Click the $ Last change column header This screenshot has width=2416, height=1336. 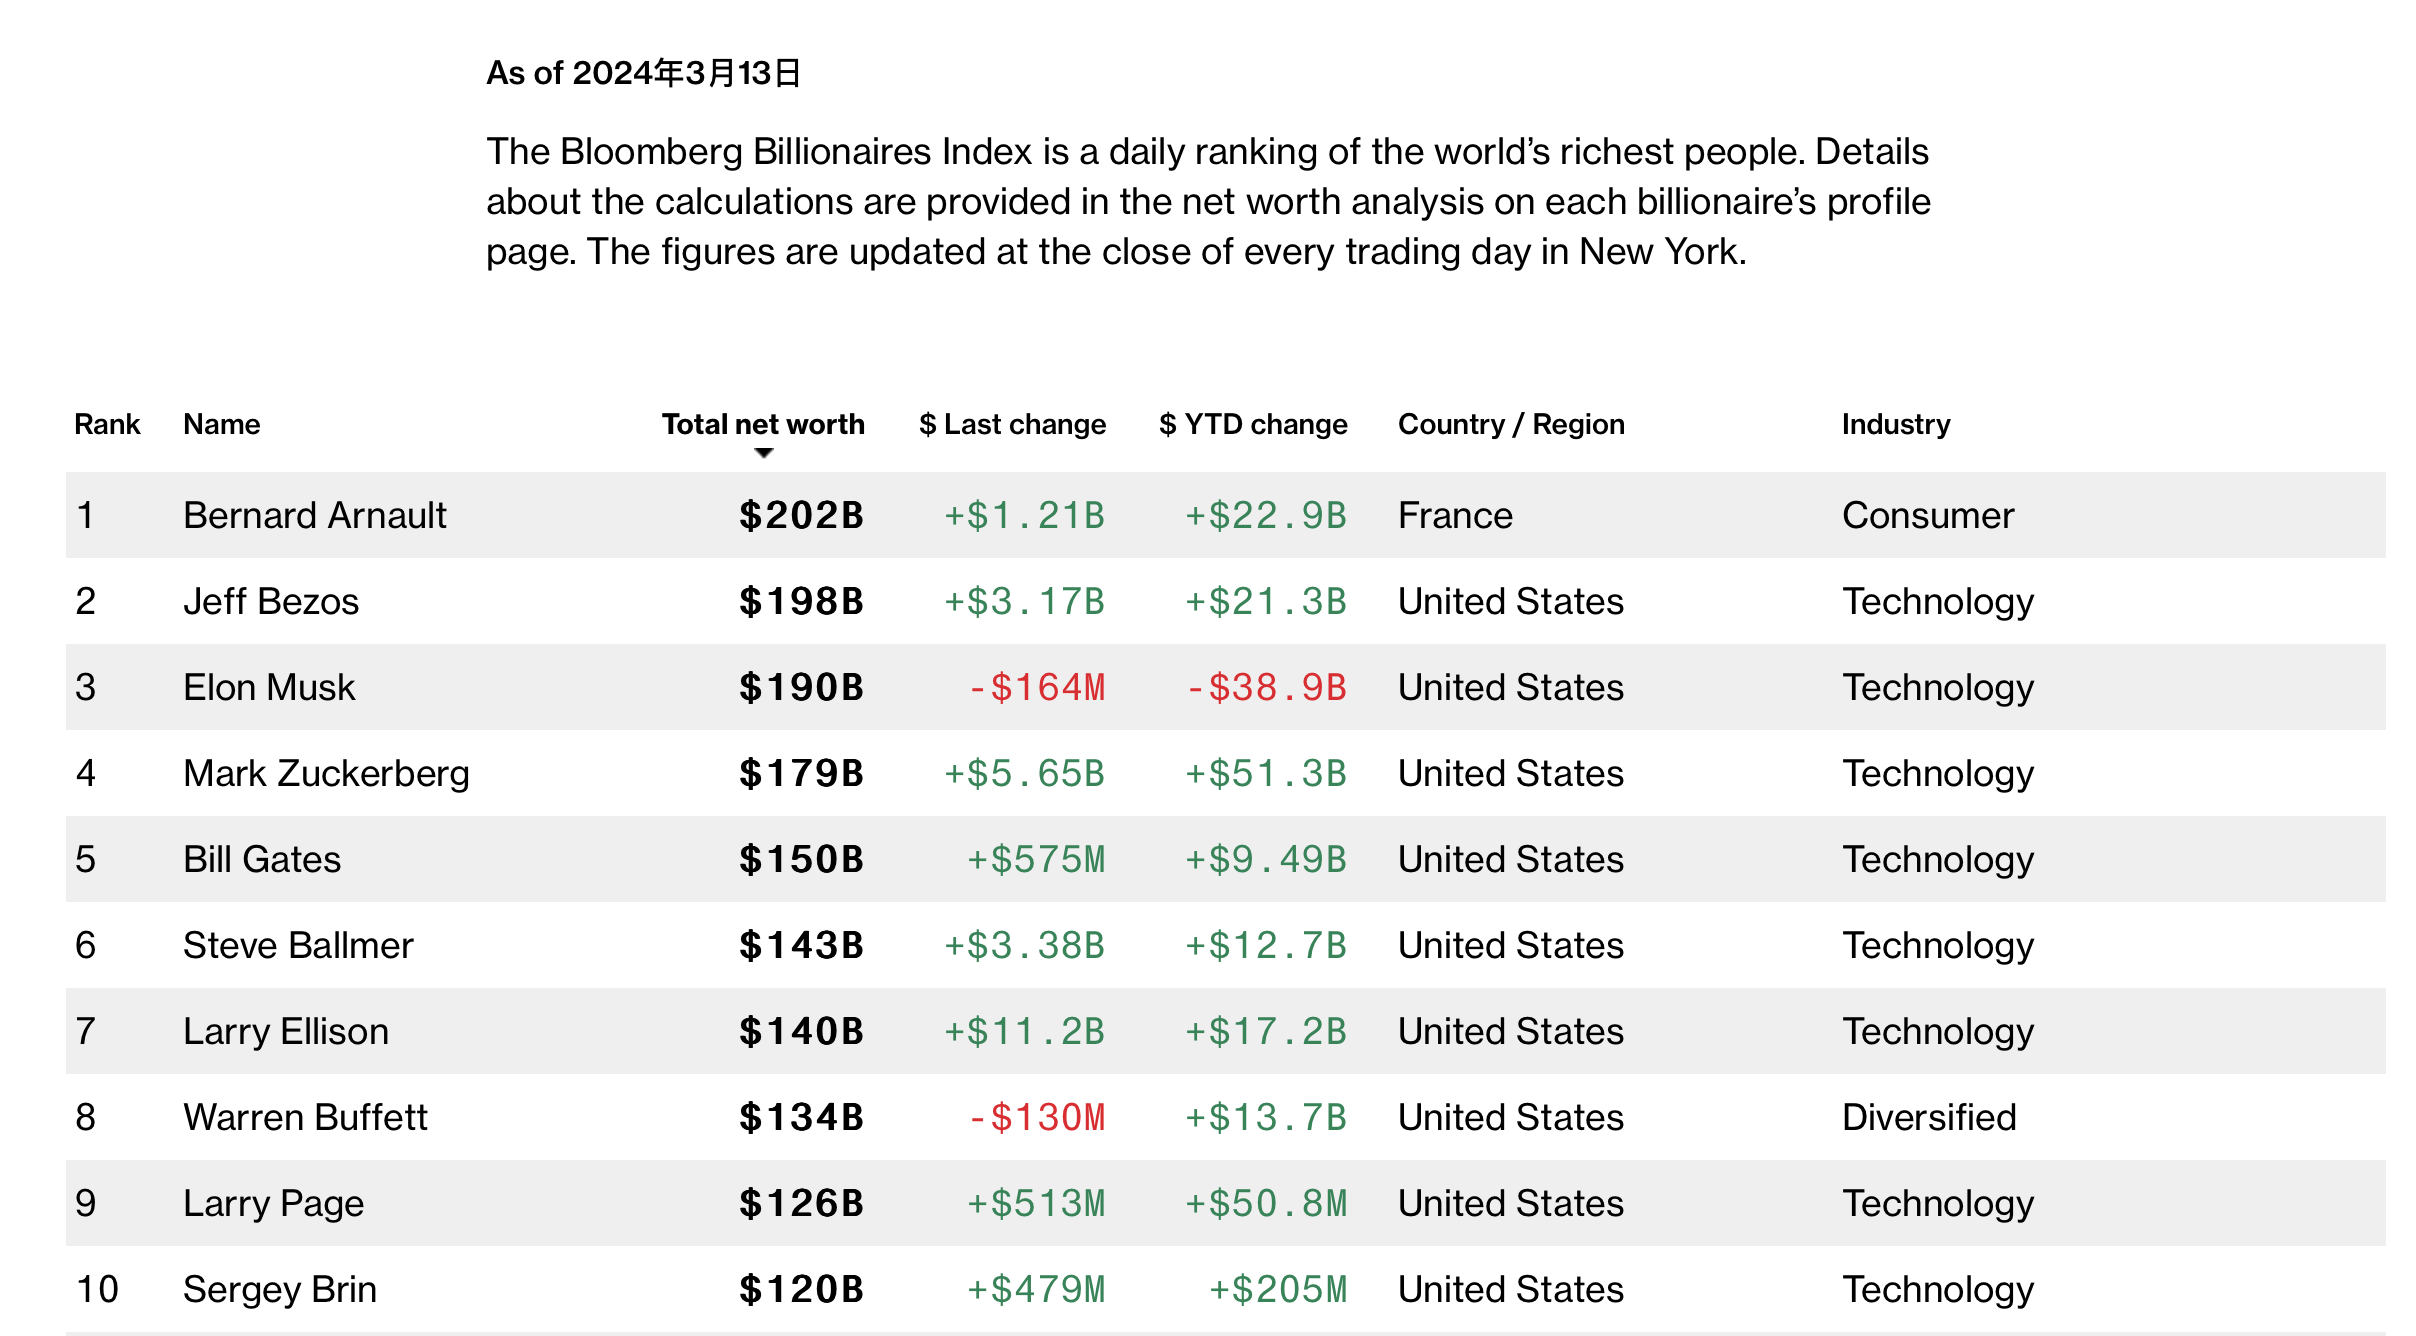click(1012, 424)
